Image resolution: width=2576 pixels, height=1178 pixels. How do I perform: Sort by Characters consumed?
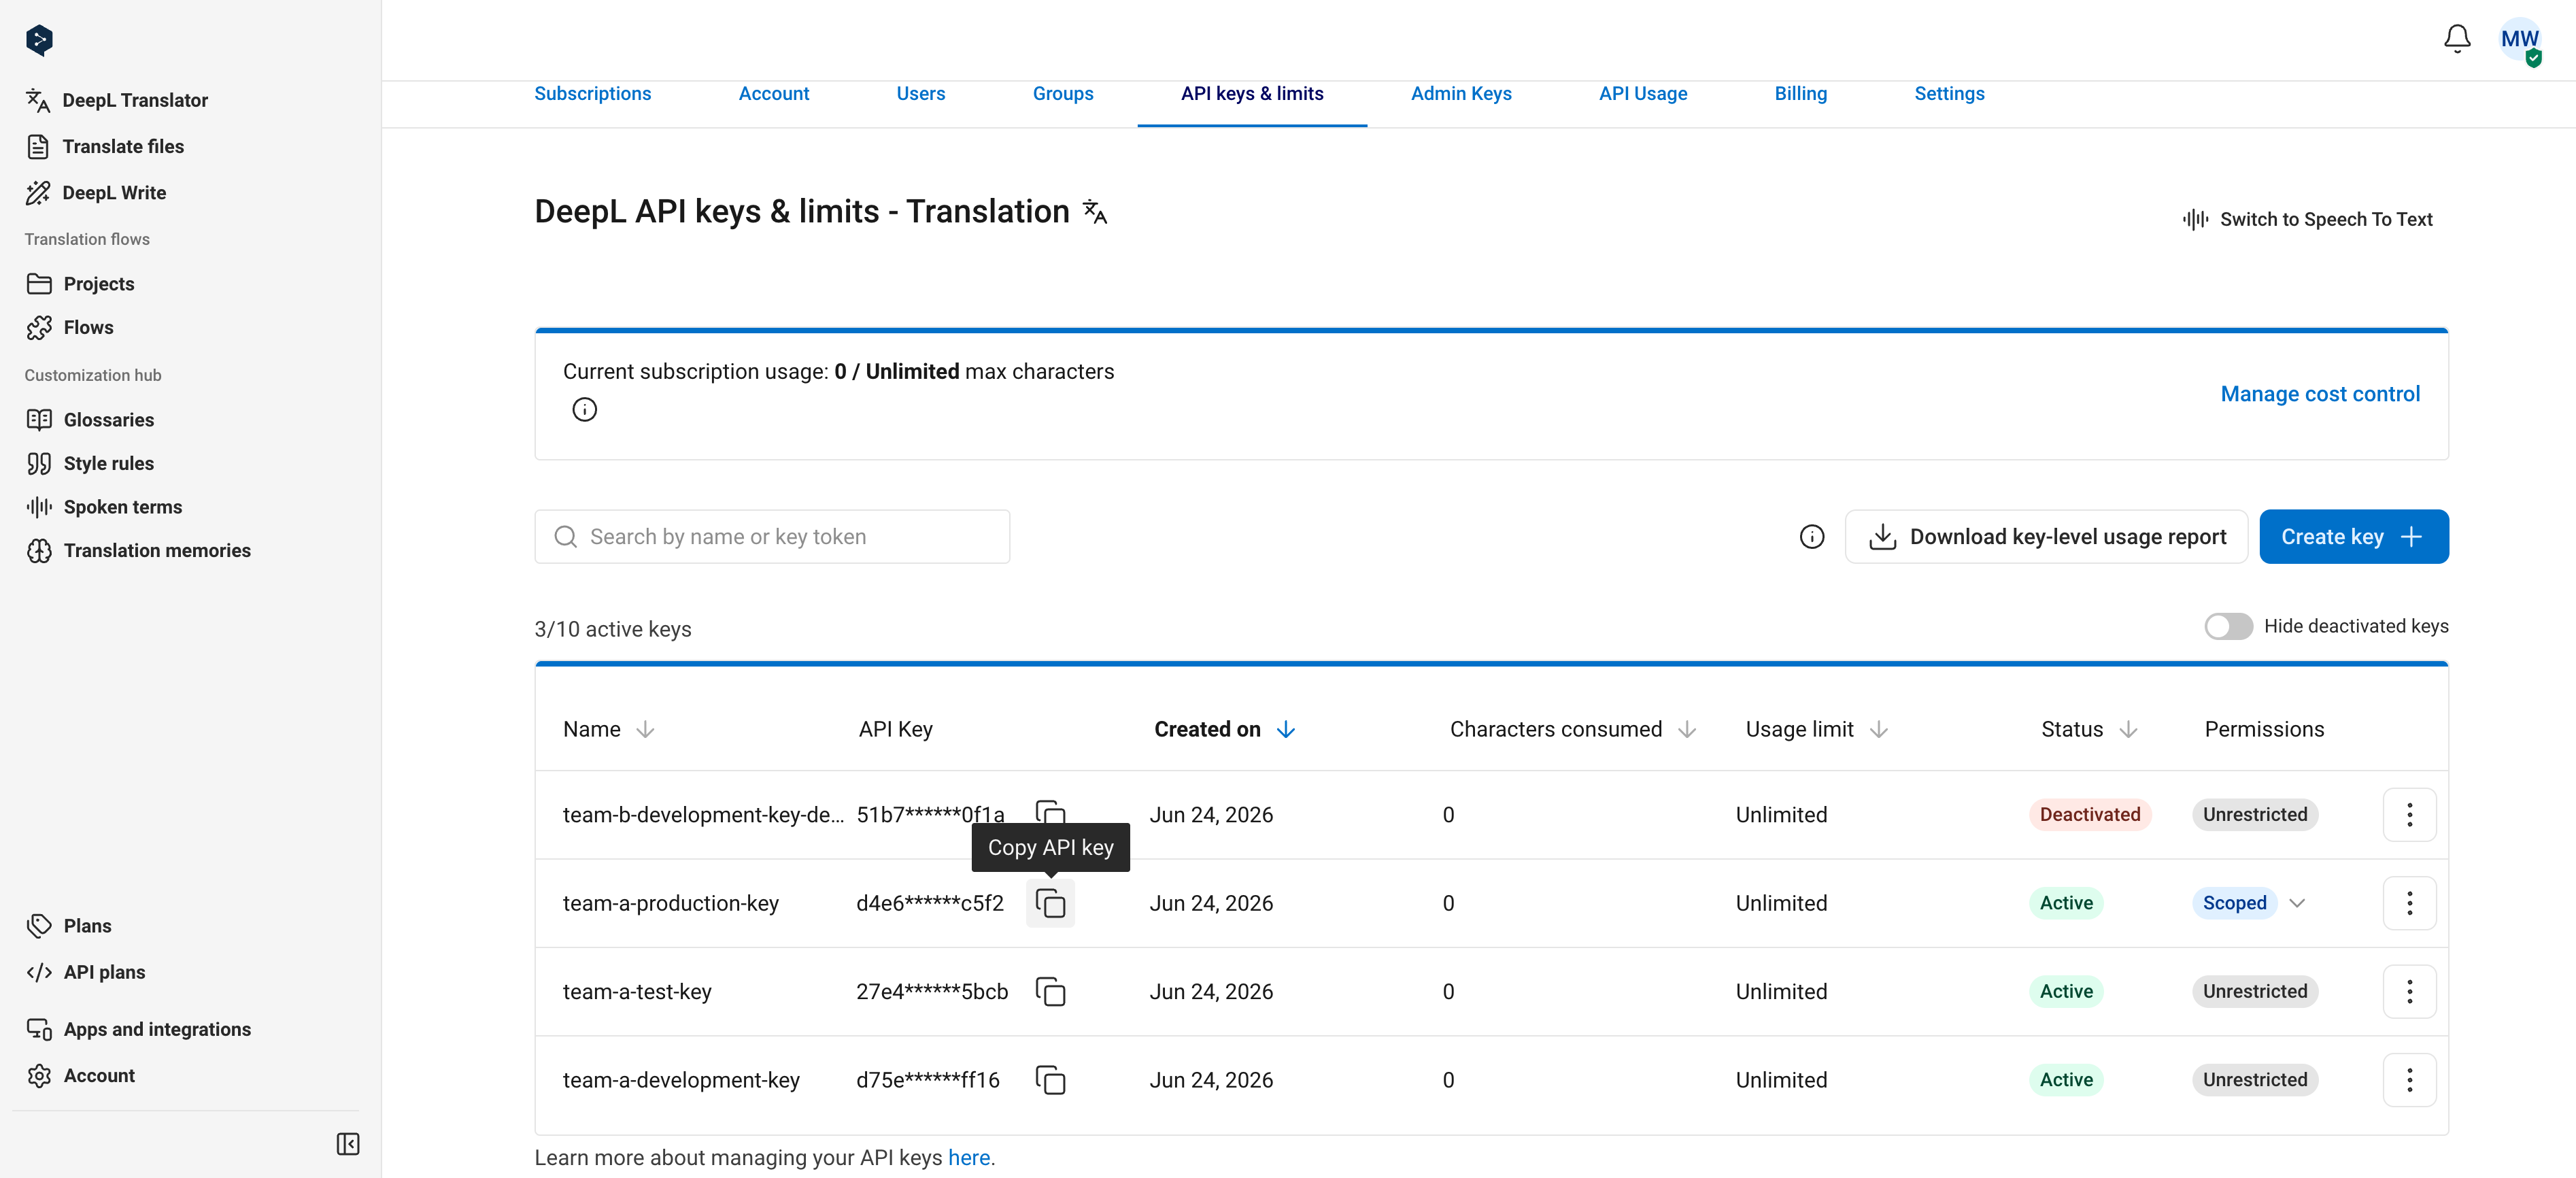(x=1687, y=730)
